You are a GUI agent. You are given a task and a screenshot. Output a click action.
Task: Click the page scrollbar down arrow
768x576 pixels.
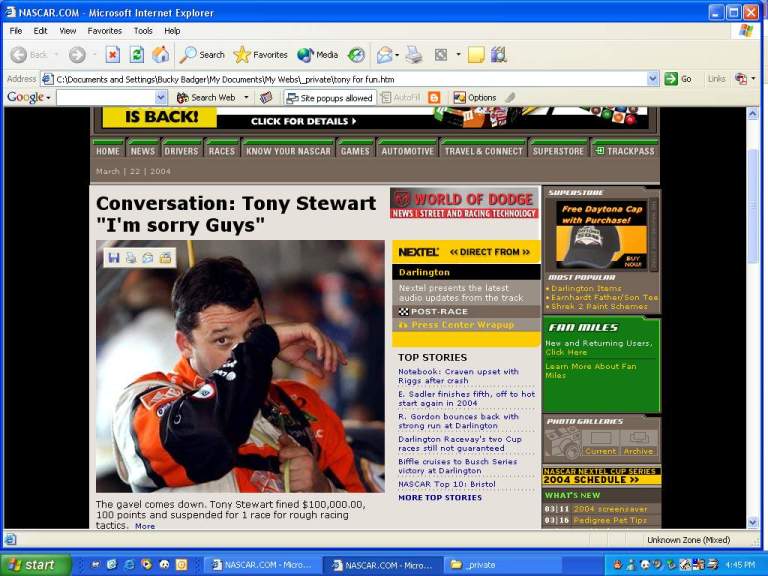753,522
